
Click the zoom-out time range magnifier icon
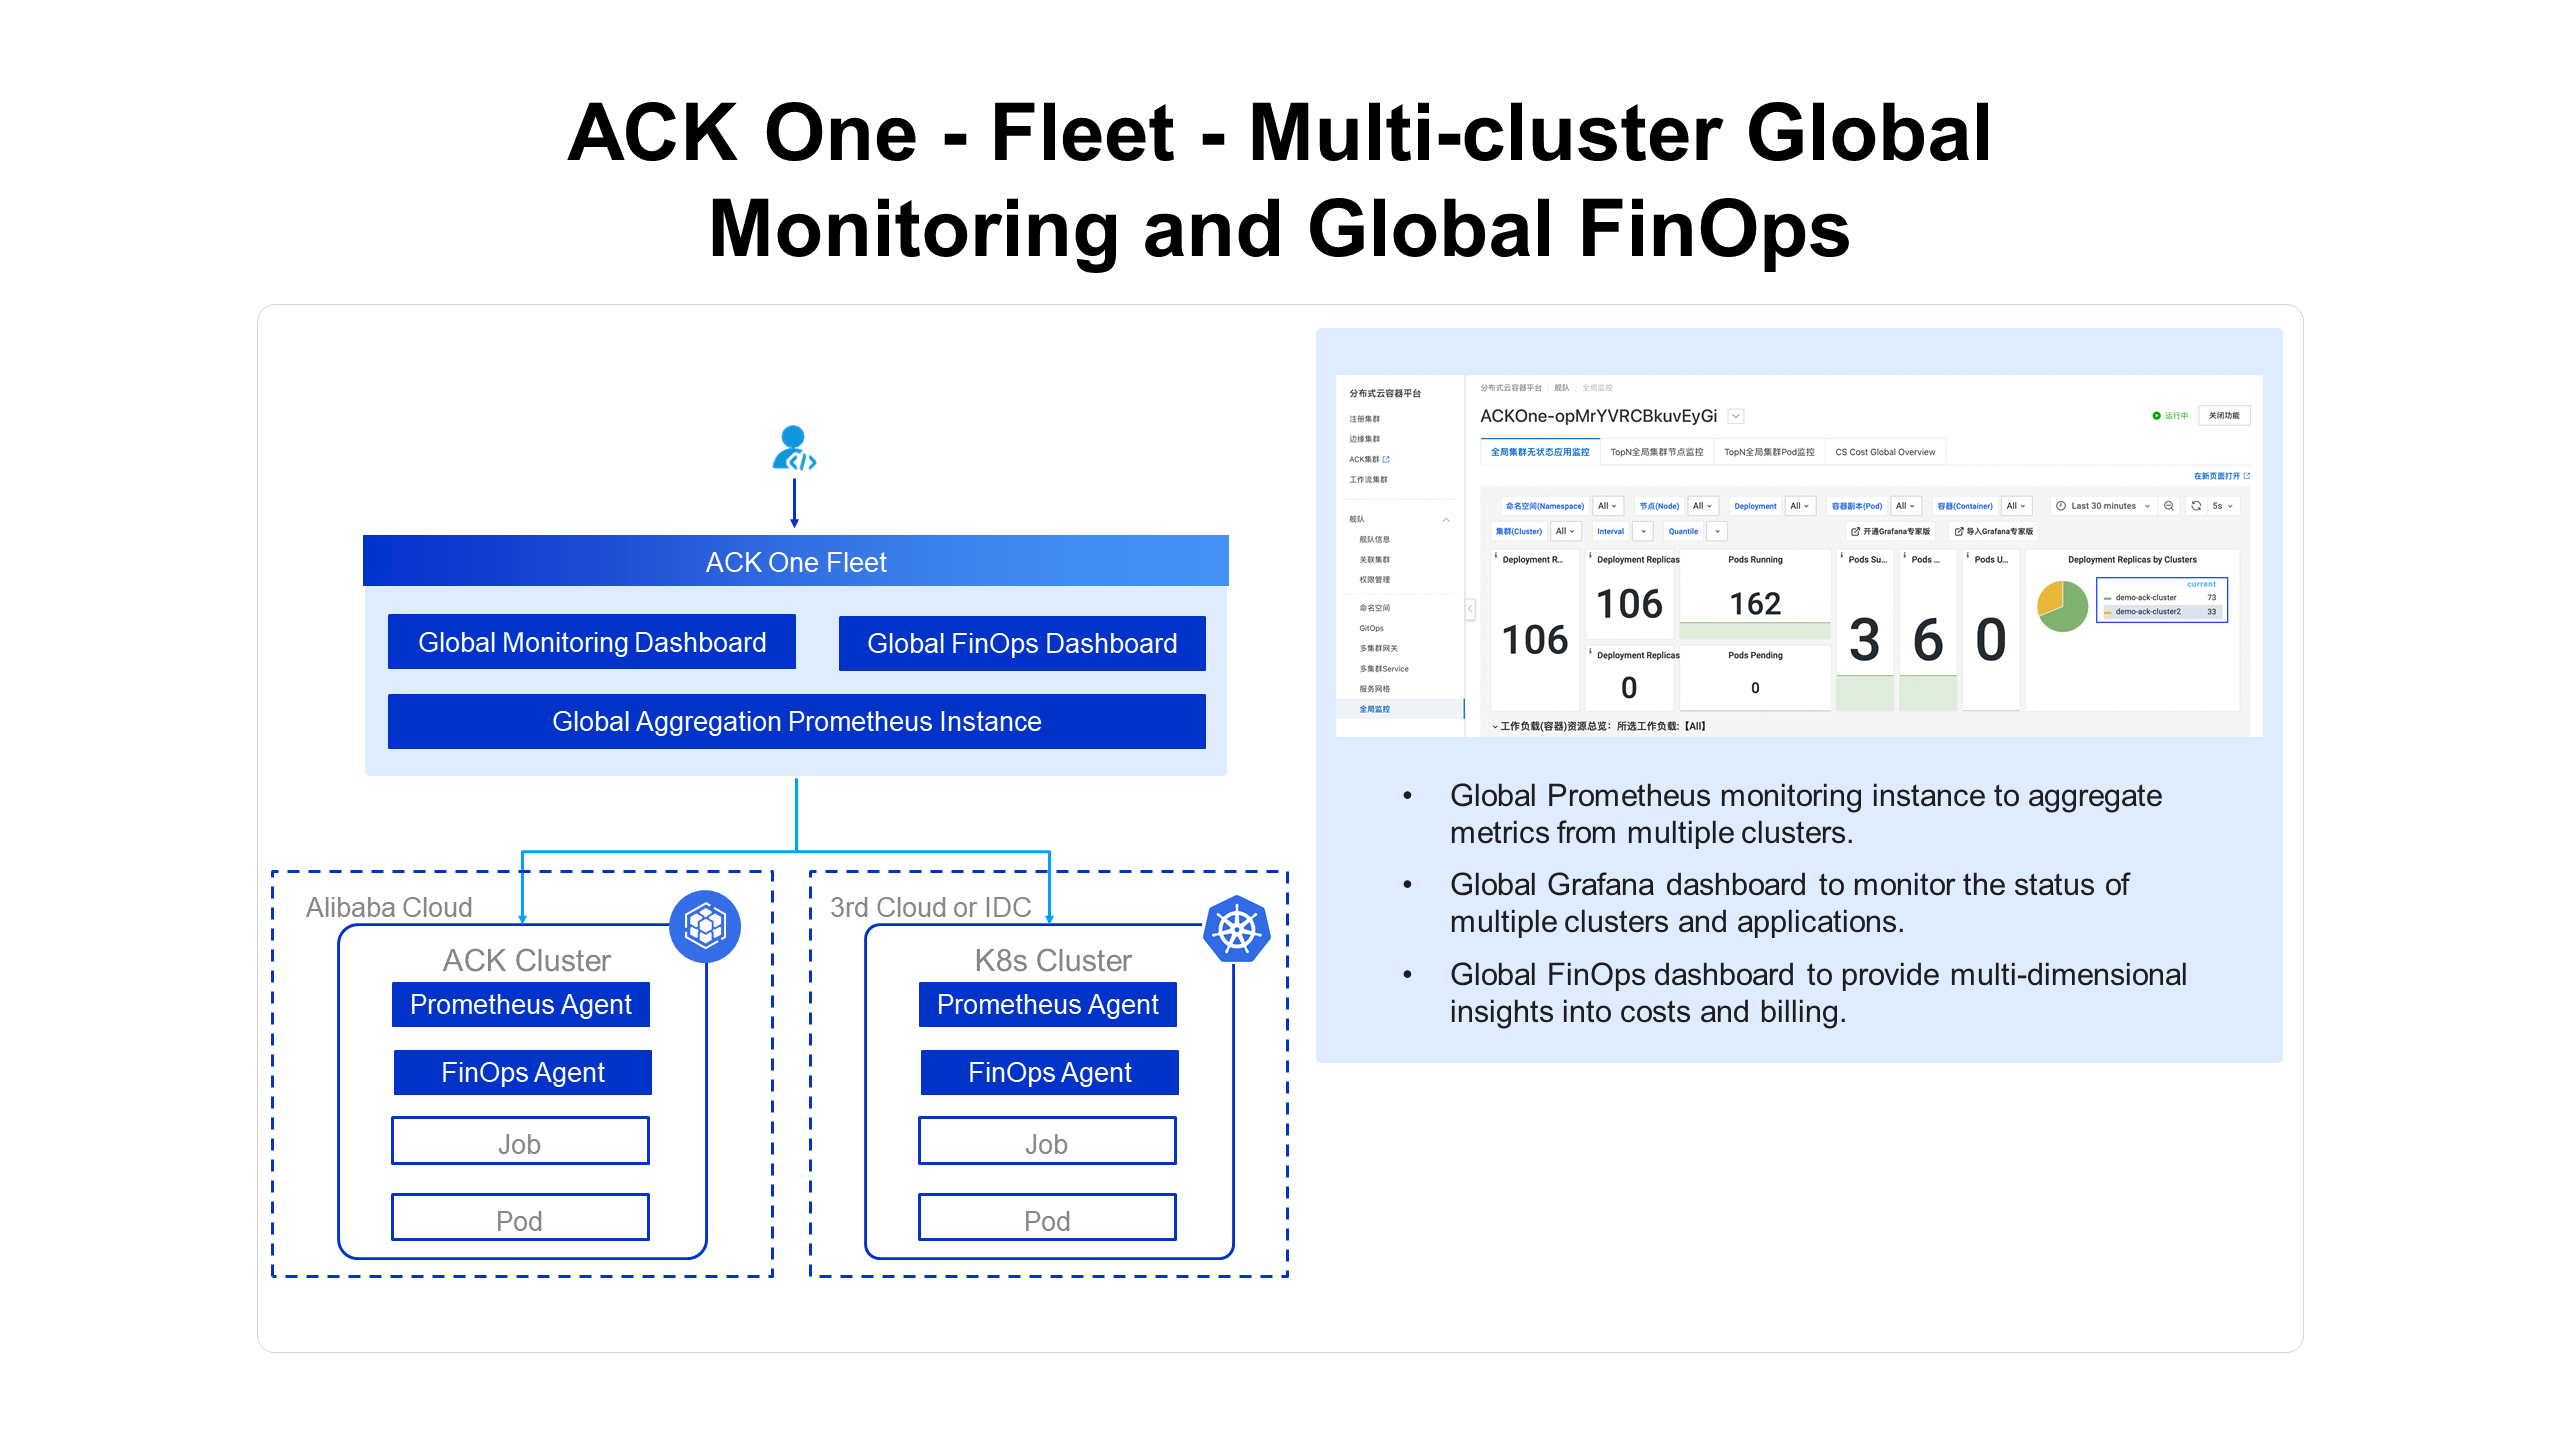2168,506
